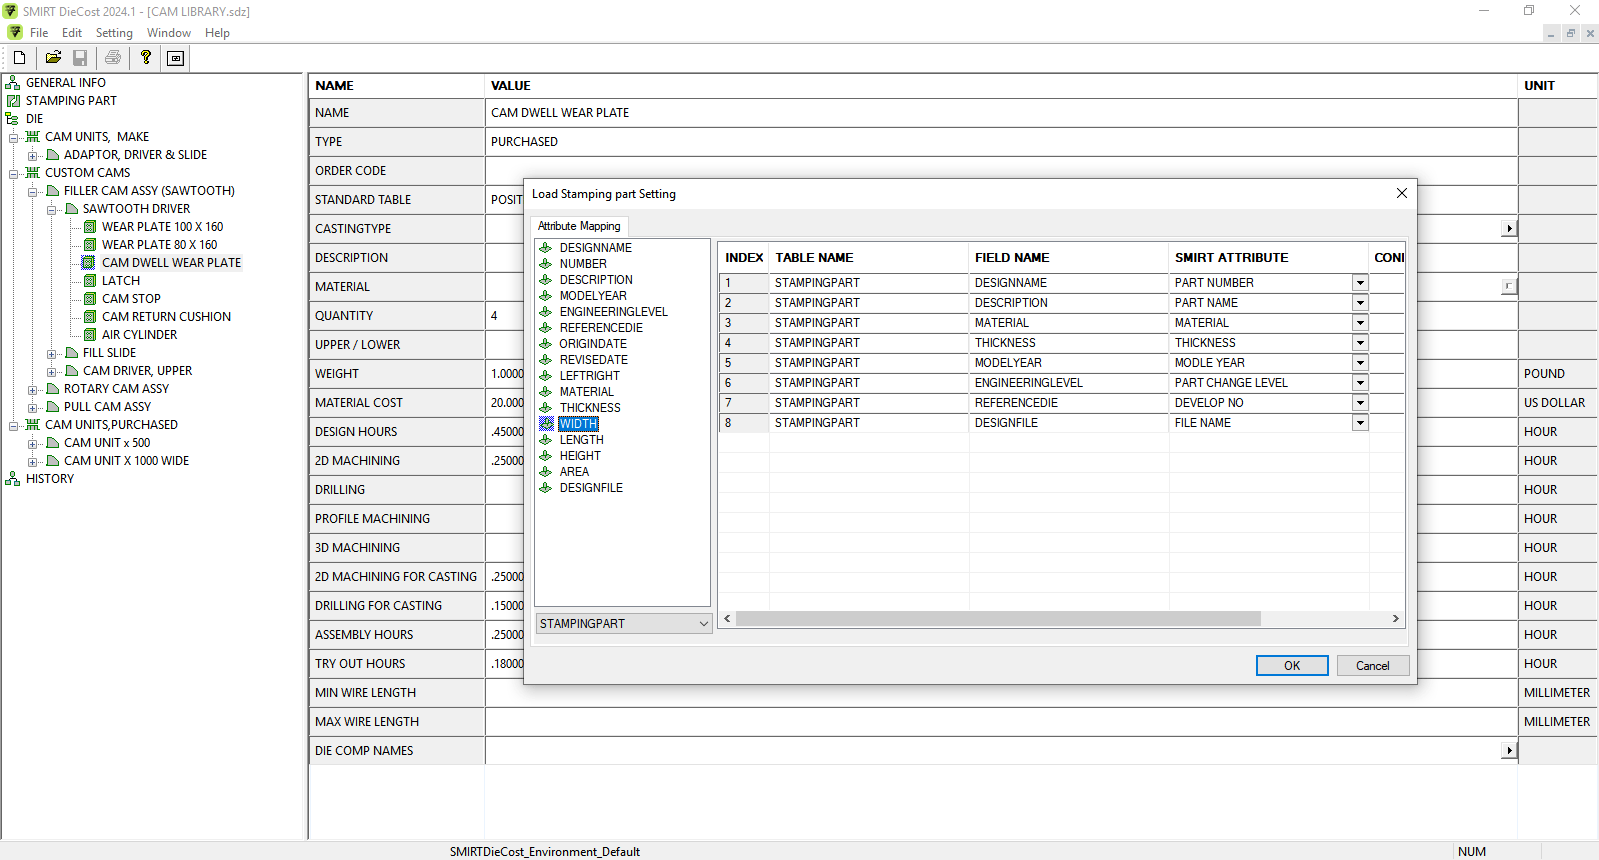
Task: Select the DESIGNNAME attribute icon
Action: [x=546, y=248]
